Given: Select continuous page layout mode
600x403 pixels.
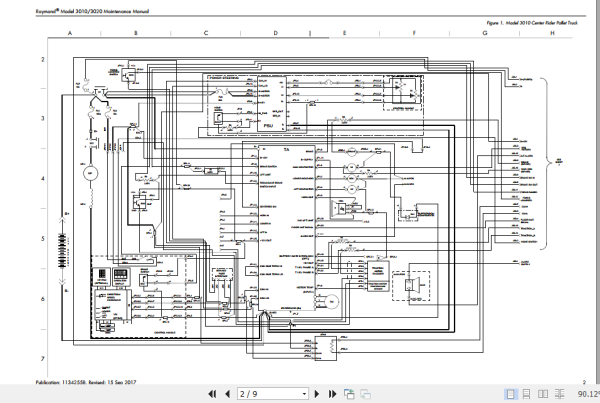Looking at the screenshot, I should 527,394.
